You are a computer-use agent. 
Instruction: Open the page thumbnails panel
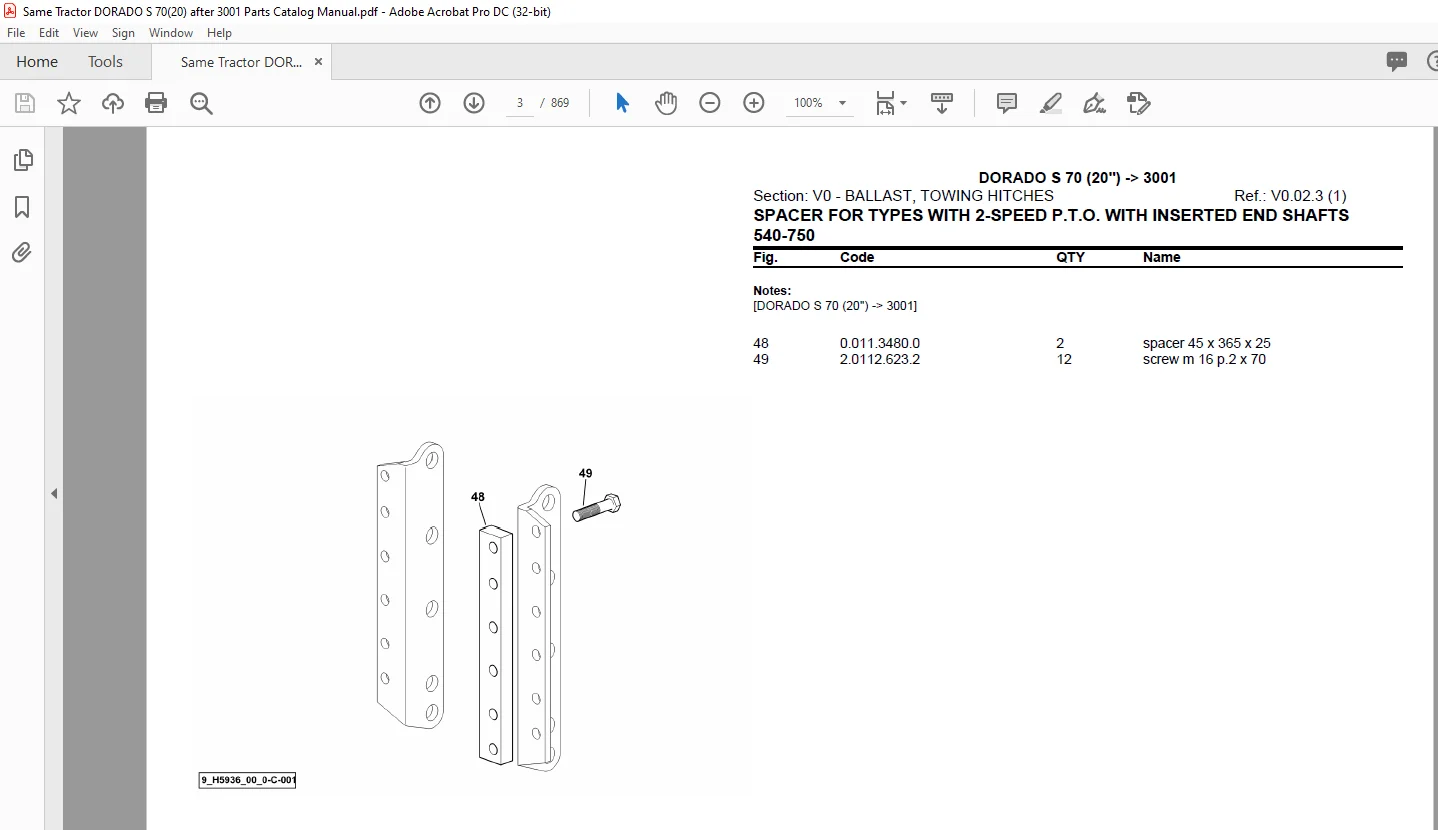click(22, 160)
